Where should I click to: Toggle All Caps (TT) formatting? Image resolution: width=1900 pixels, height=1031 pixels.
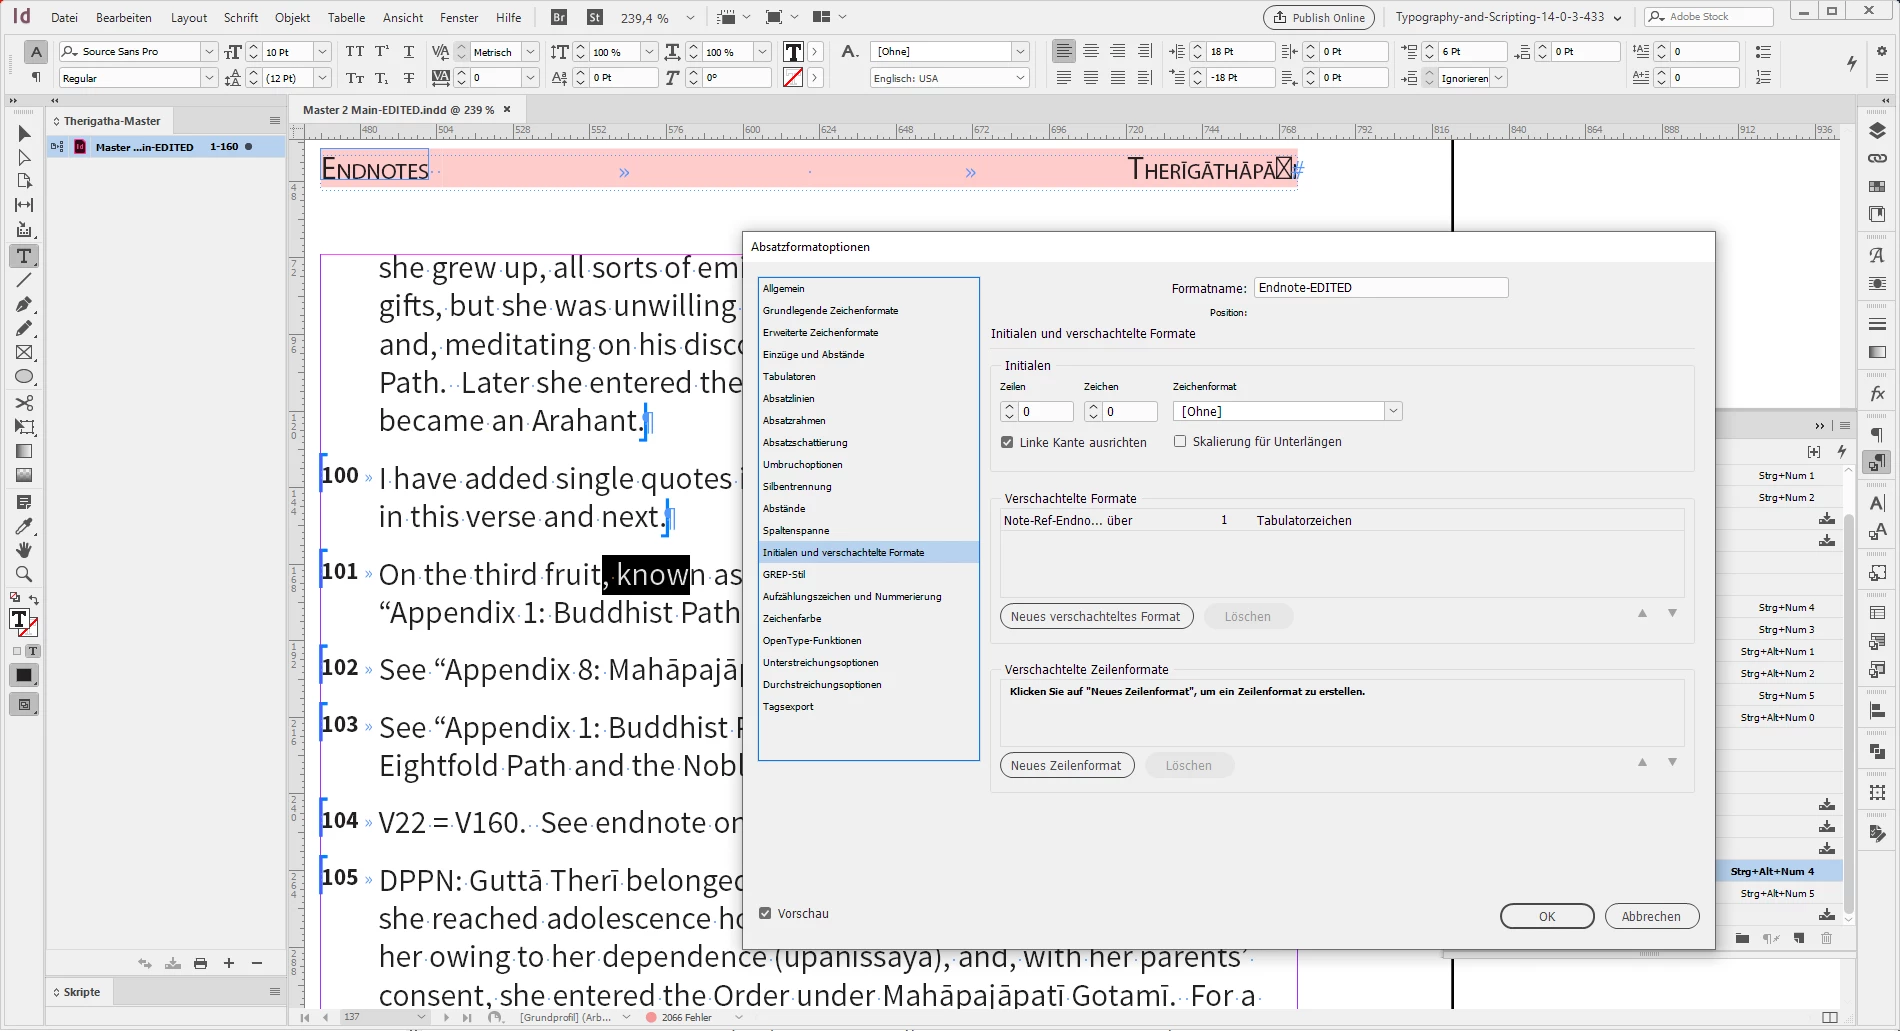pos(355,51)
